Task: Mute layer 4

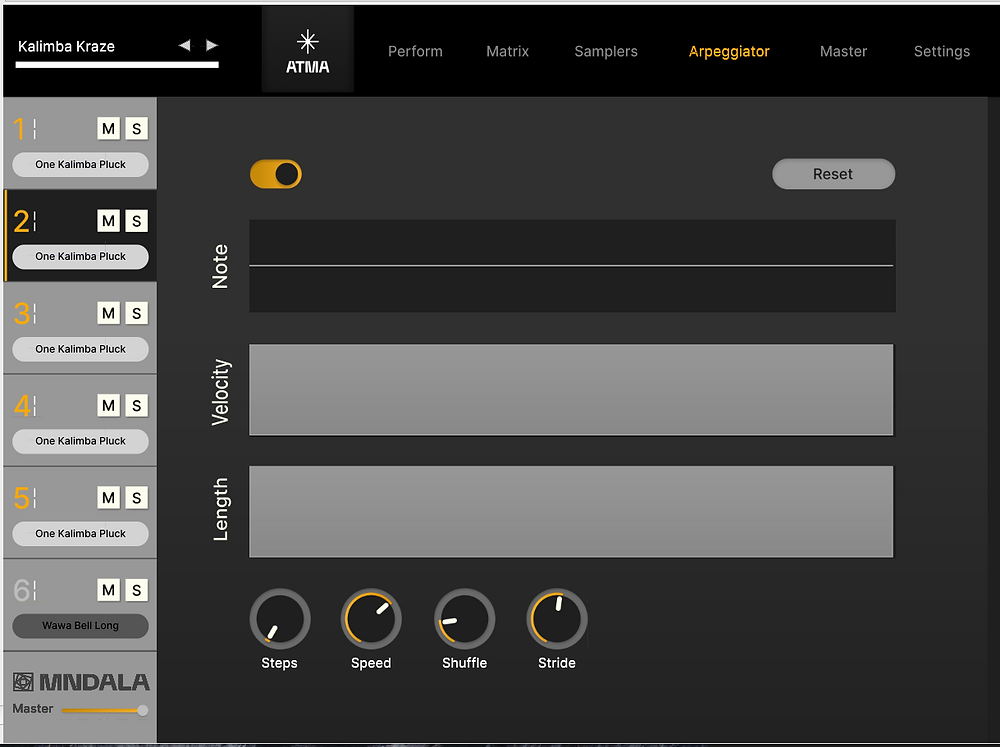Action: (x=108, y=406)
